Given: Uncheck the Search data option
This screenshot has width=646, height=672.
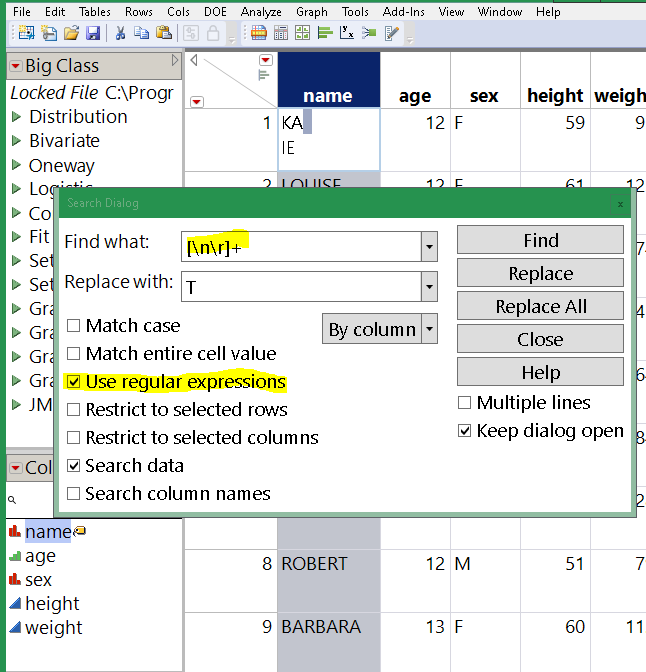Looking at the screenshot, I should [x=73, y=465].
